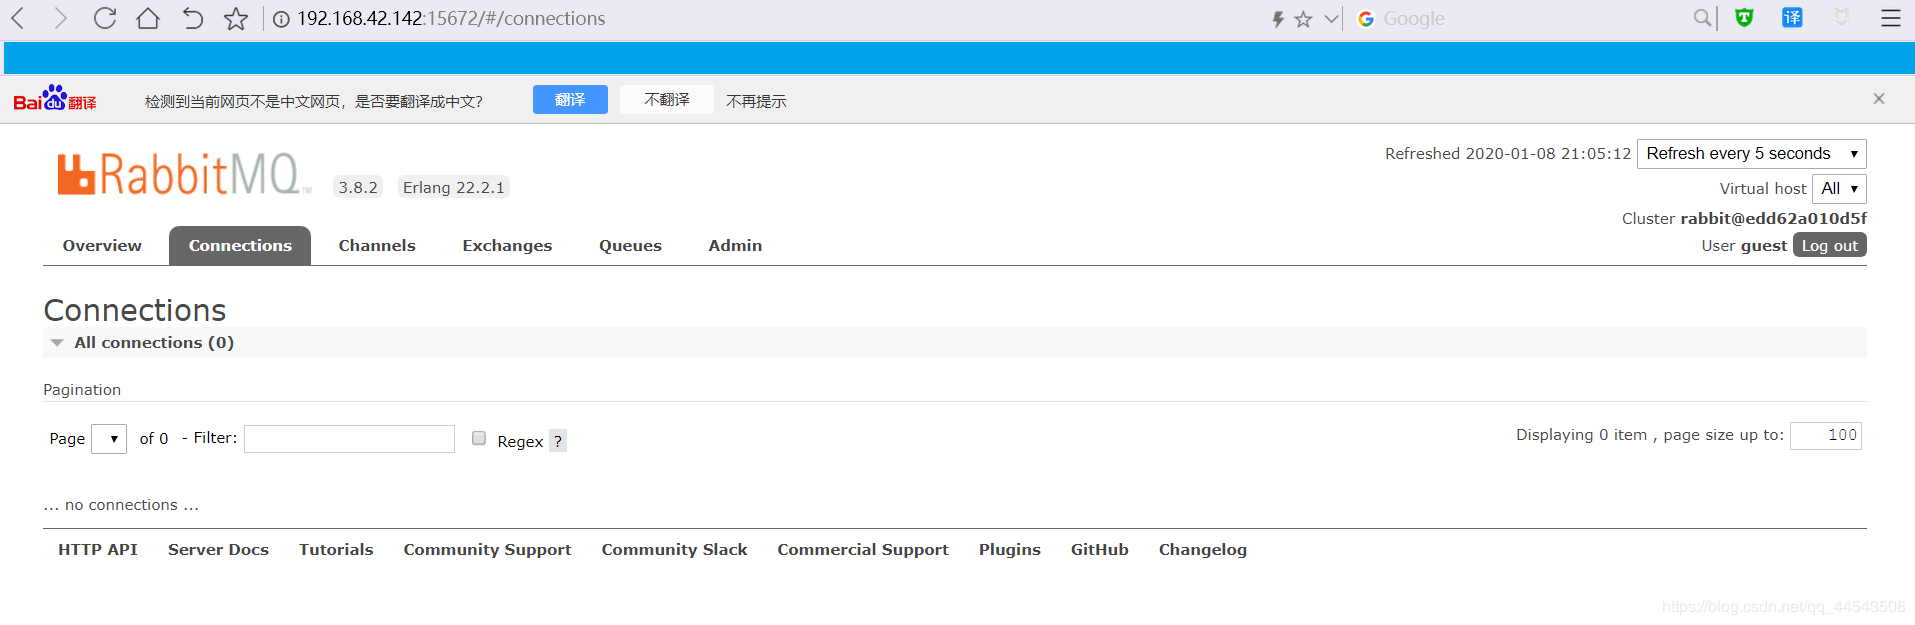Click the Google search engine icon
The height and width of the screenshot is (625, 1915).
pyautogui.click(x=1366, y=19)
